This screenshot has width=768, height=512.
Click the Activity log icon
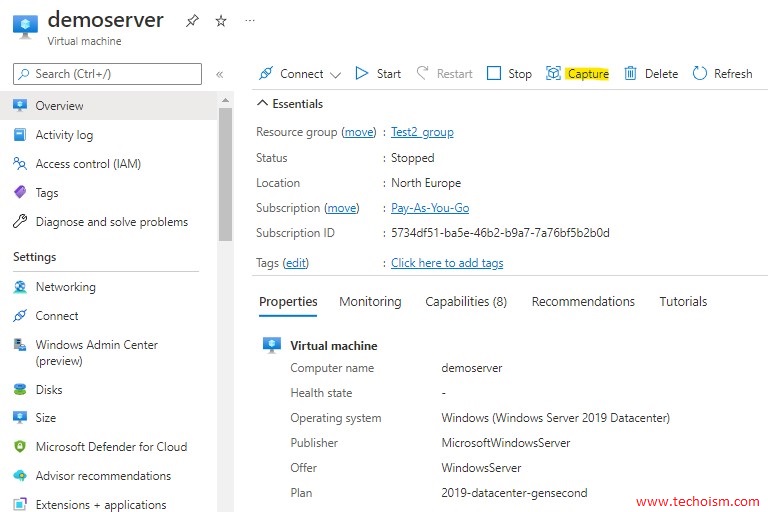(x=20, y=135)
